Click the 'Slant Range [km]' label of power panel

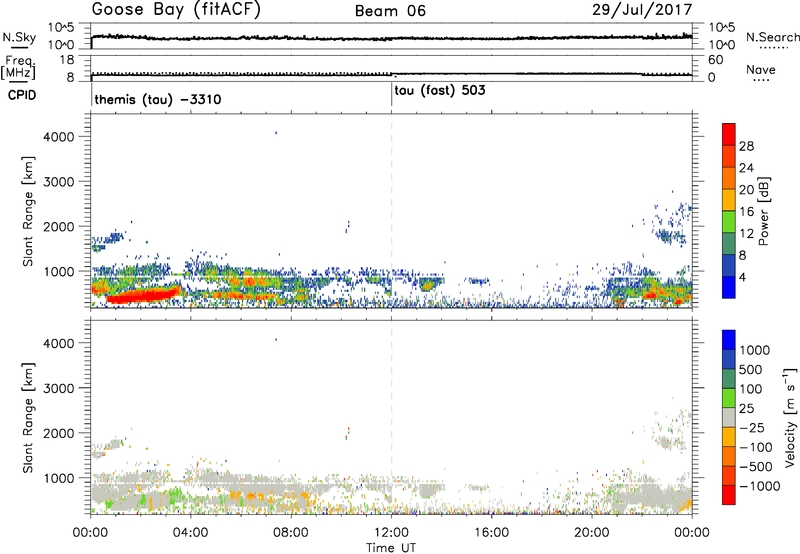(28, 211)
